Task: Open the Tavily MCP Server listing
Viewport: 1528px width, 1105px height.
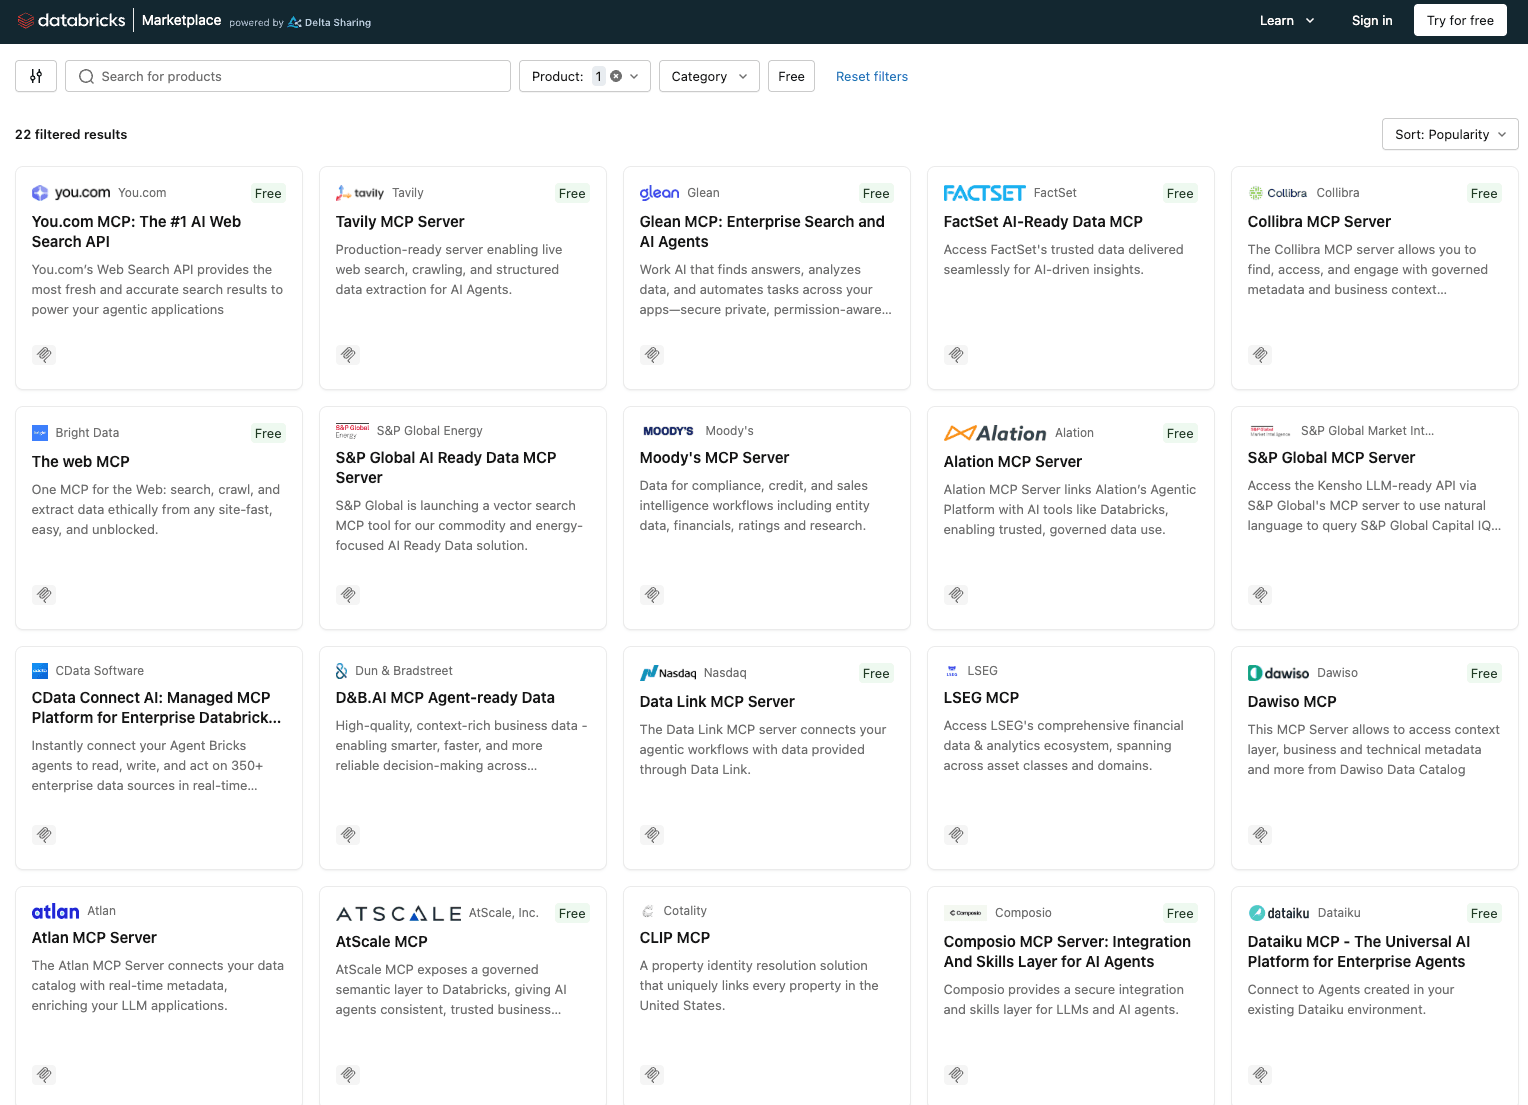Action: (400, 221)
